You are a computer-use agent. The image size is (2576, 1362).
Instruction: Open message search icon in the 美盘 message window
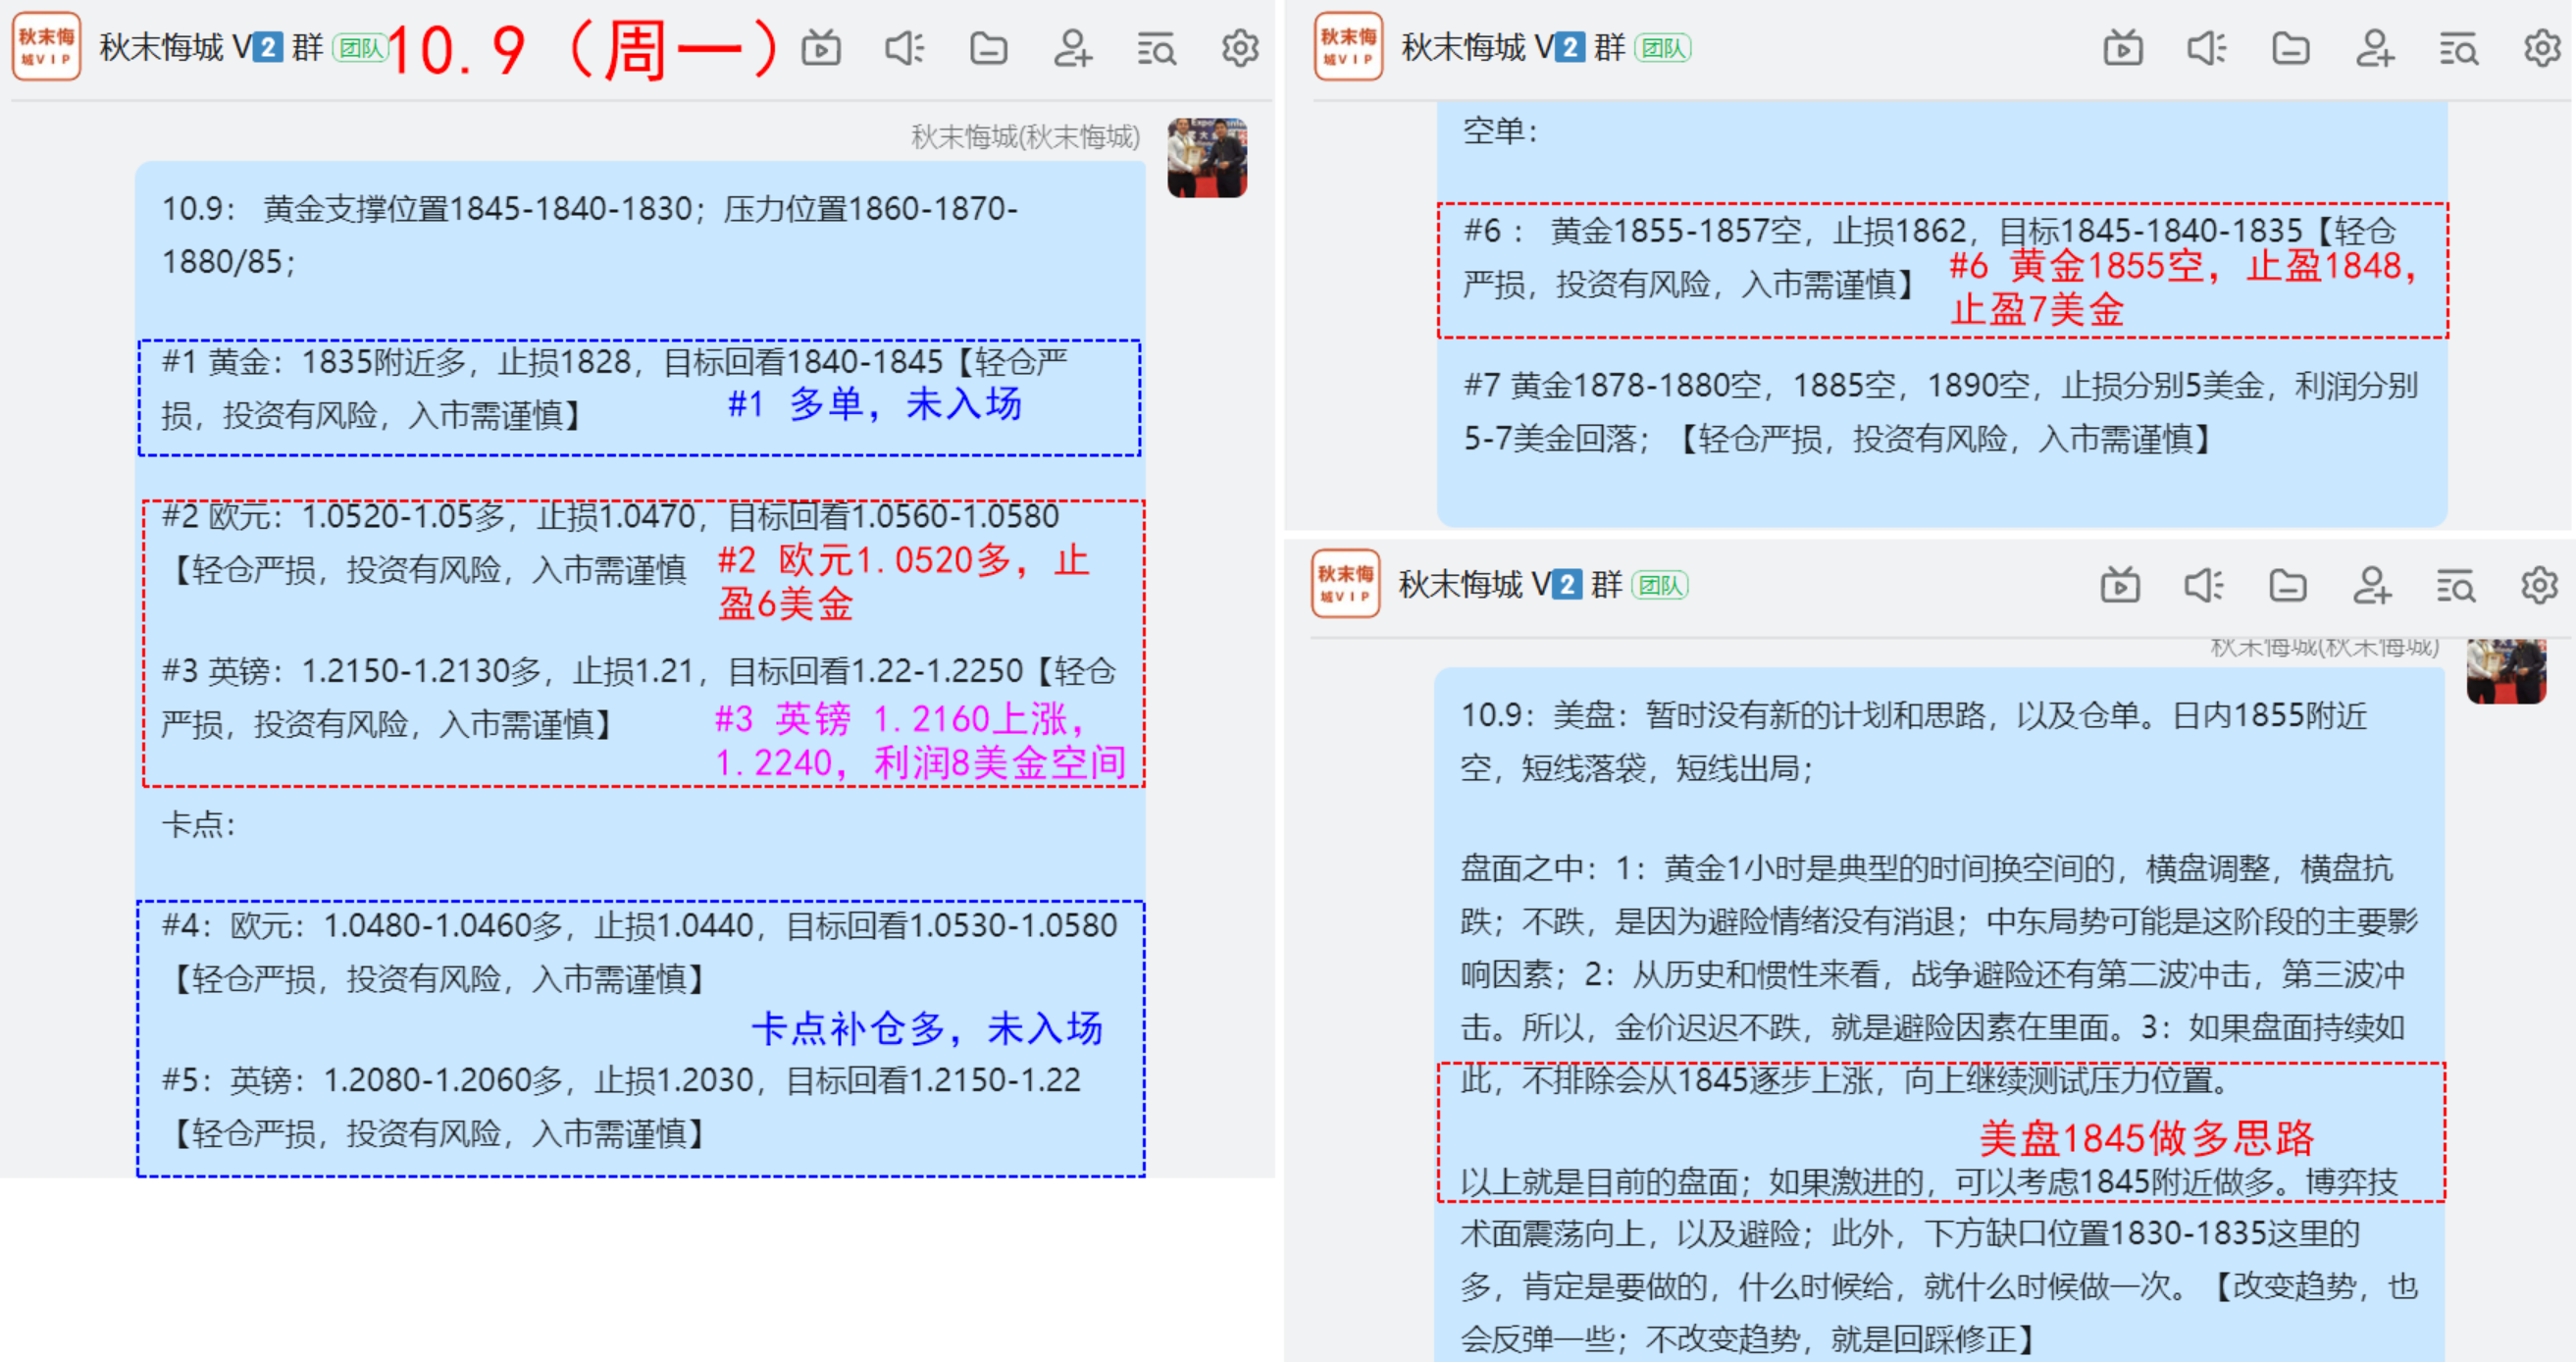(x=2456, y=585)
